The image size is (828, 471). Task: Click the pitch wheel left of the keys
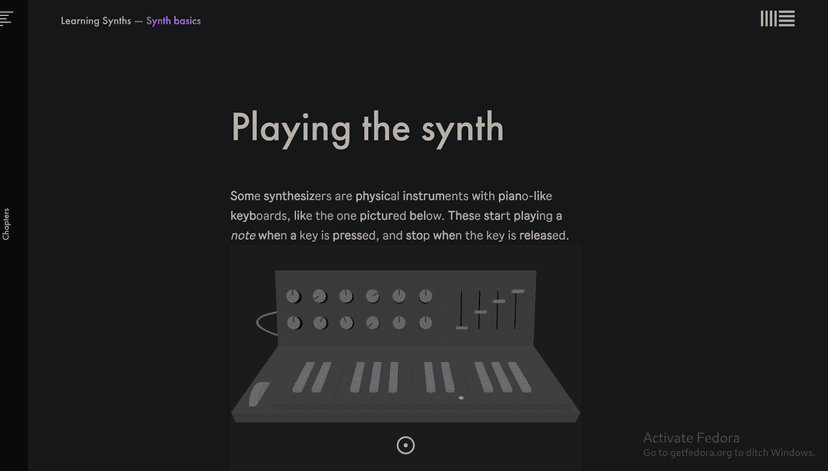tap(258, 394)
